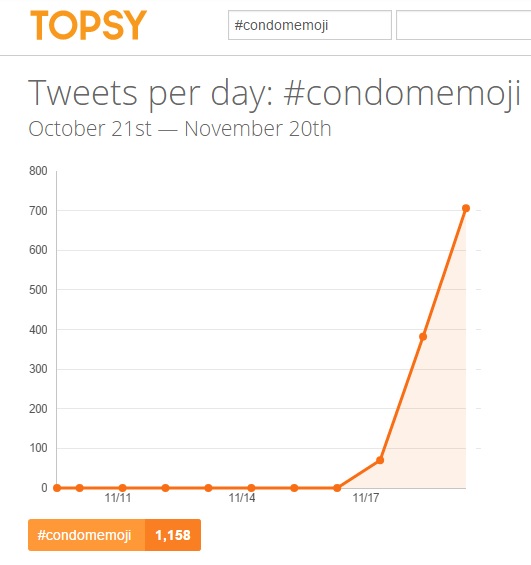Screen dimensions: 531x565
Task: Click the data point just below 400
Action: [x=423, y=337]
